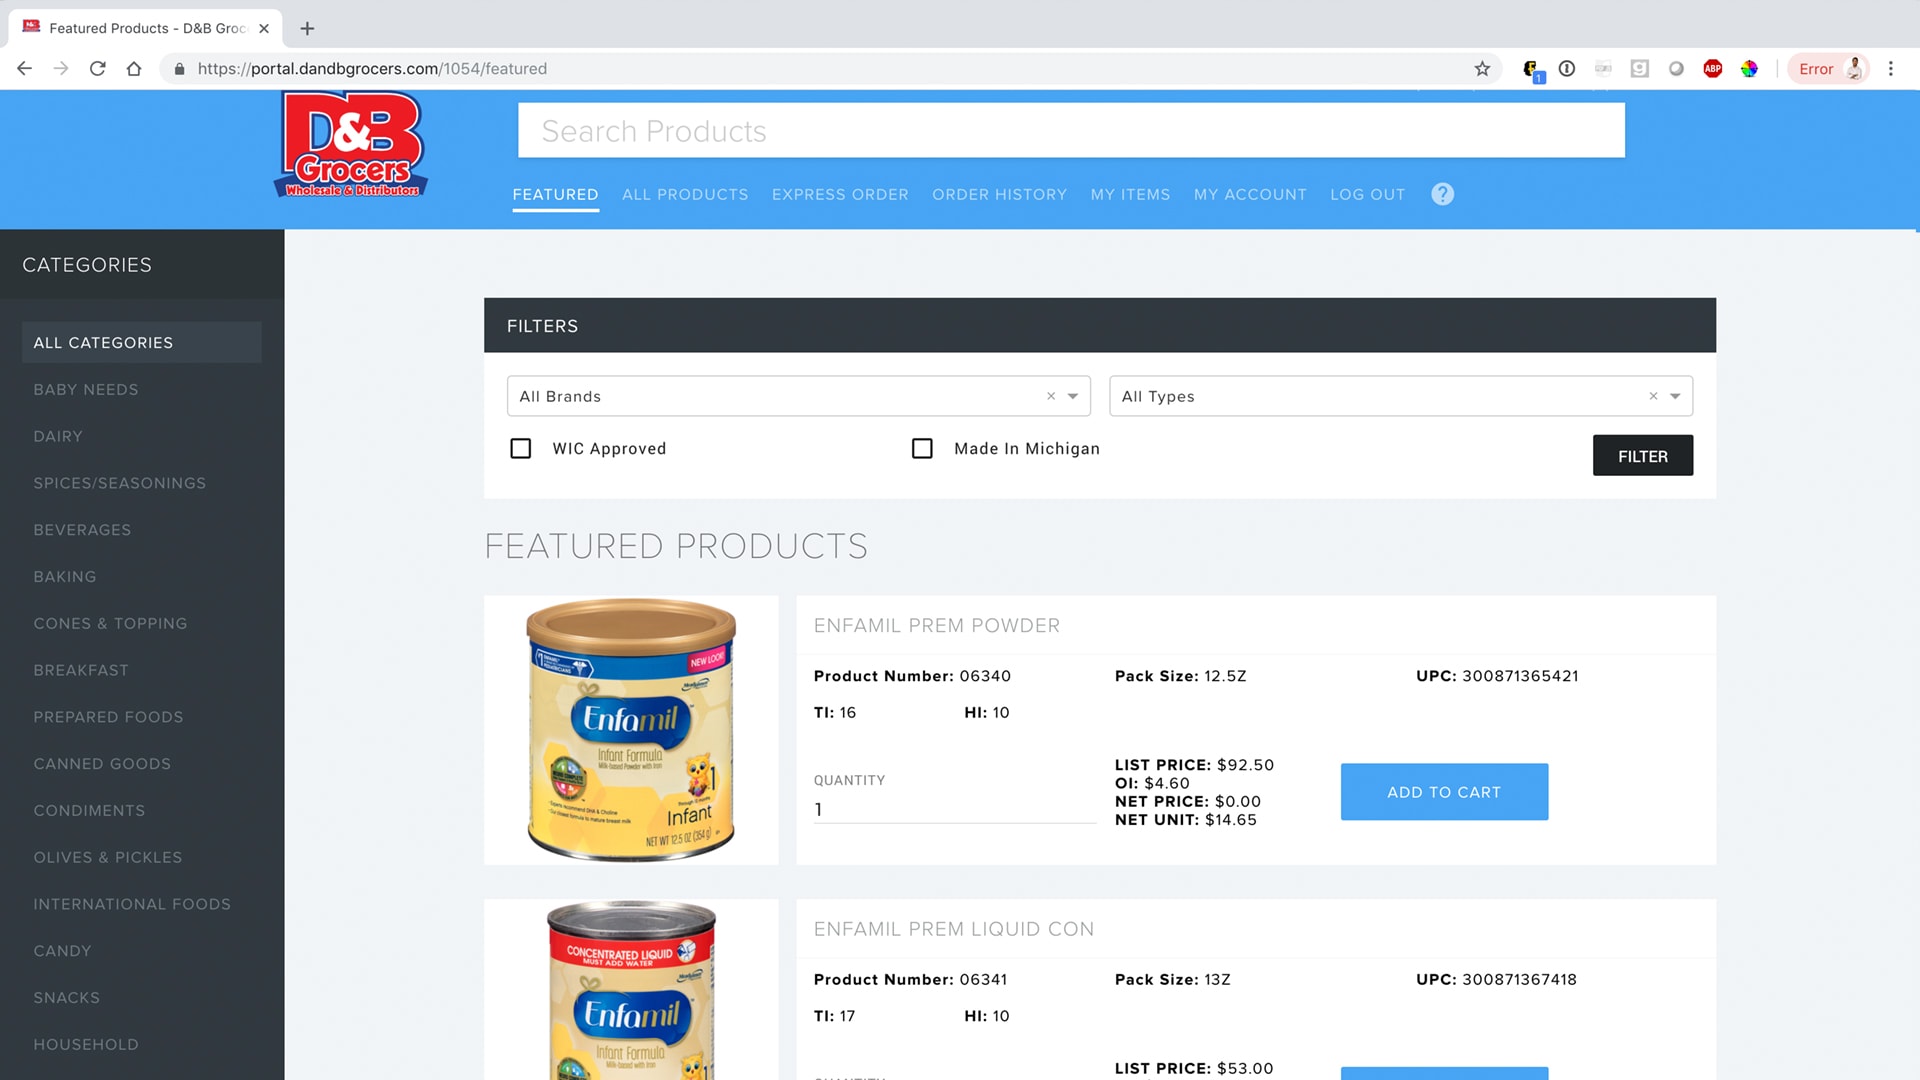Click the Enfamil Liquid Concentrate product image

(x=631, y=989)
